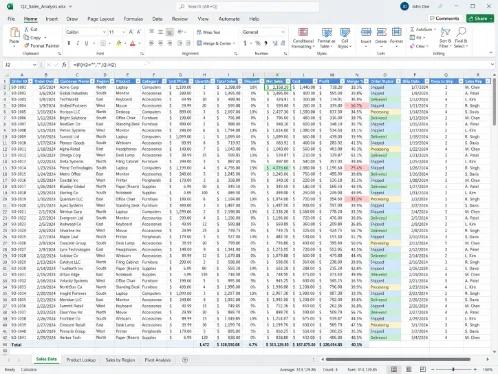498x374 pixels.
Task: Apply accounting dollar number format
Action: (245, 43)
